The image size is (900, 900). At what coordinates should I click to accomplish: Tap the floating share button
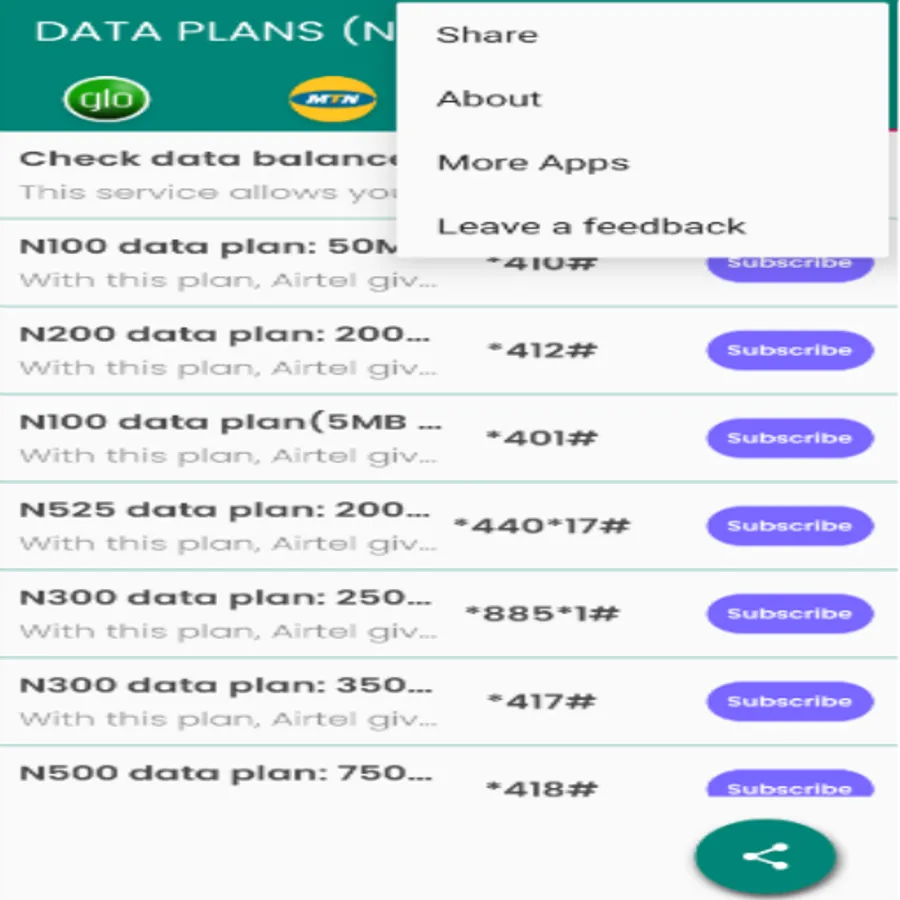766,856
